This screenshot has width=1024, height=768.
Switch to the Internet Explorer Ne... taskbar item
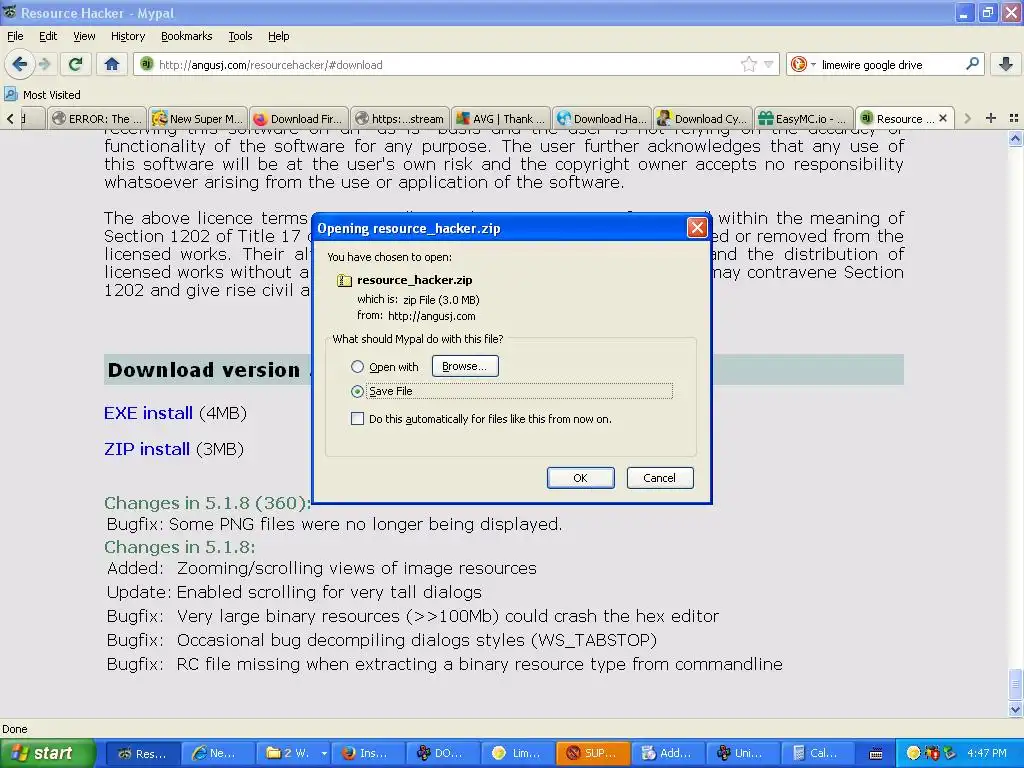coord(216,753)
